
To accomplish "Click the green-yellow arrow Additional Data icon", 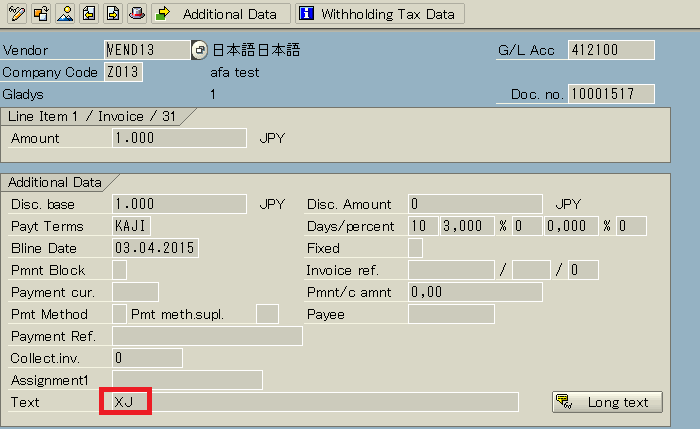I will coord(162,13).
